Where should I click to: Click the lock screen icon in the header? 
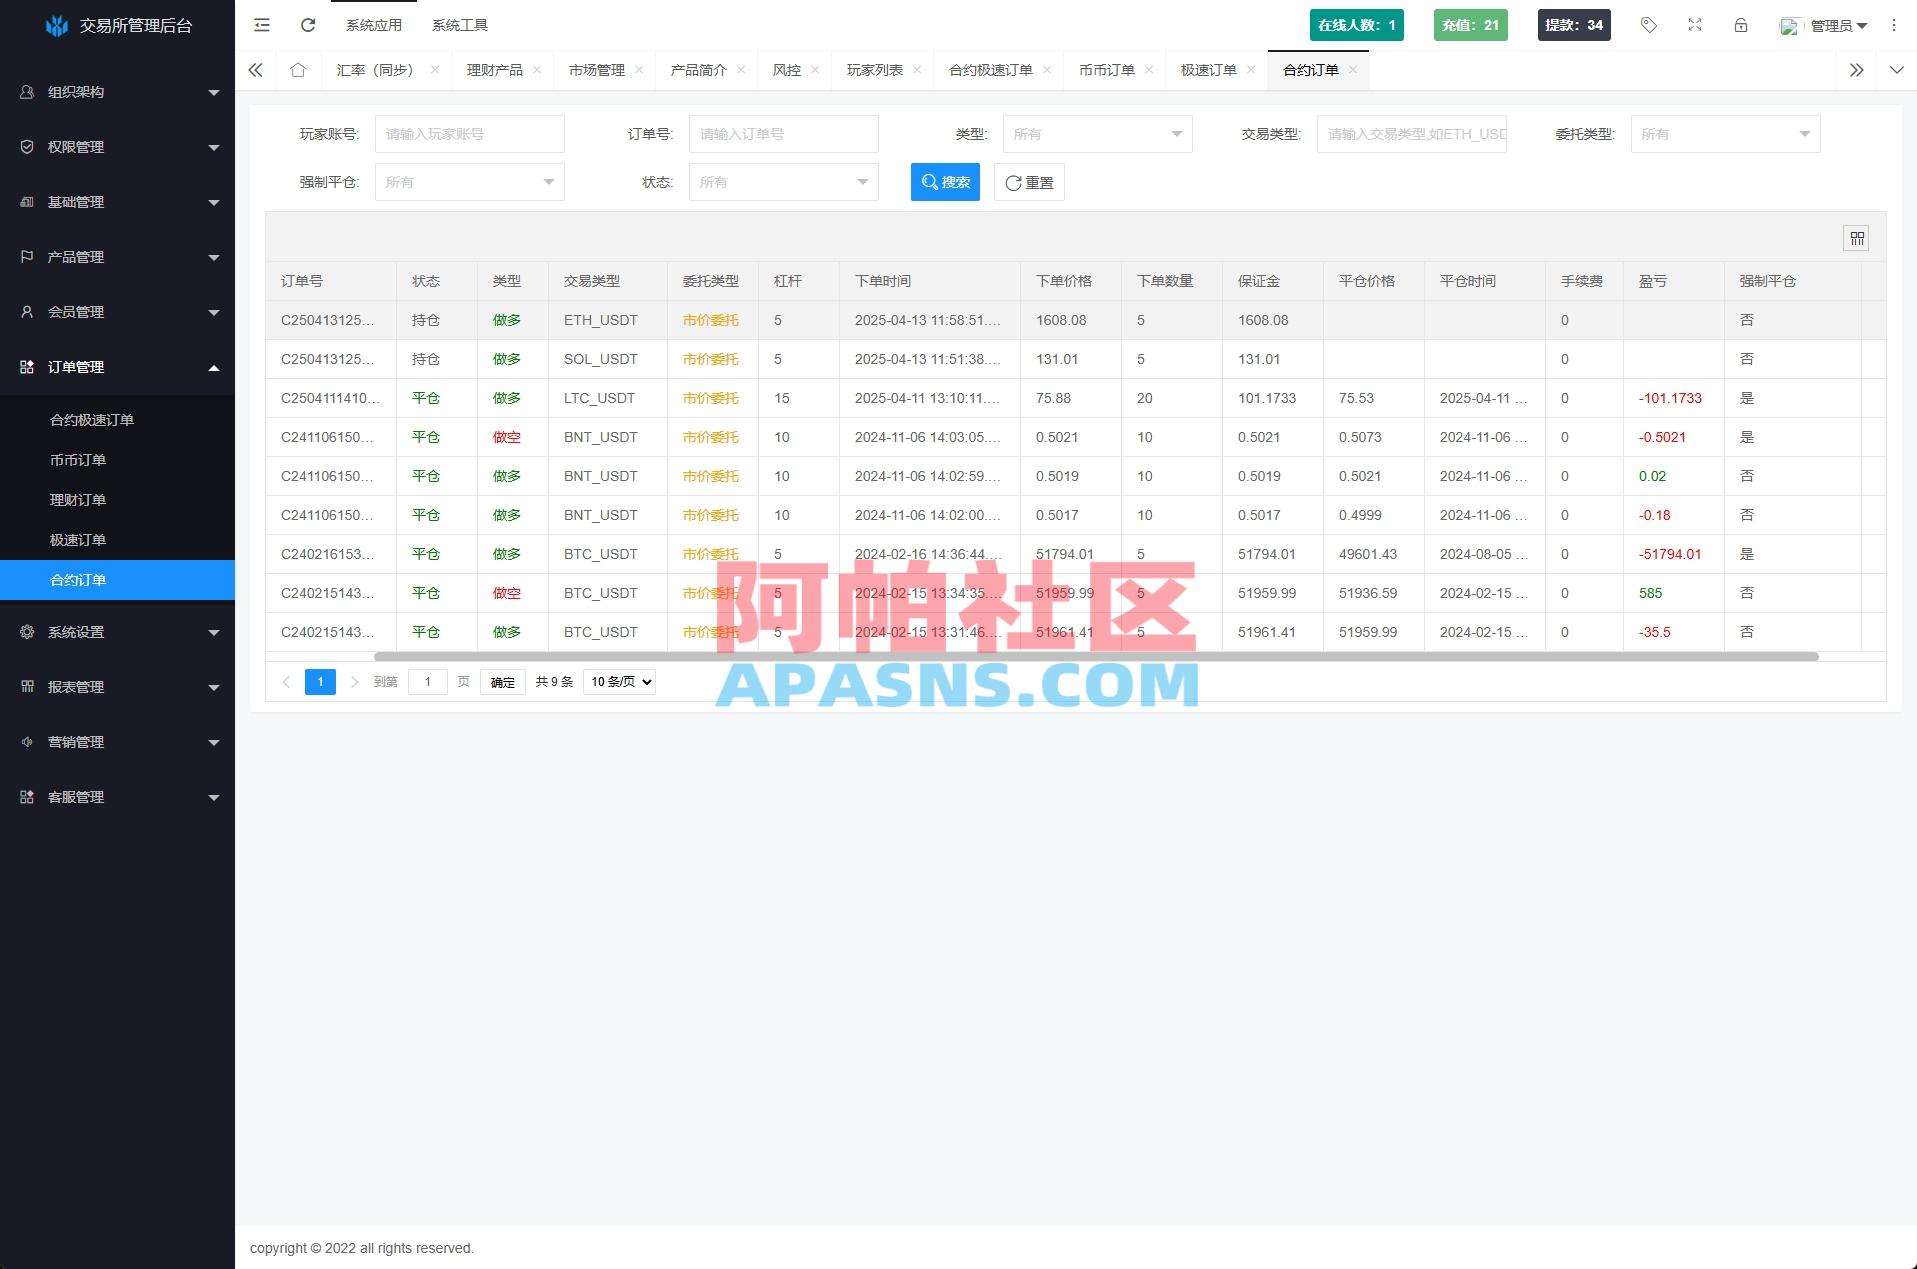coord(1740,25)
